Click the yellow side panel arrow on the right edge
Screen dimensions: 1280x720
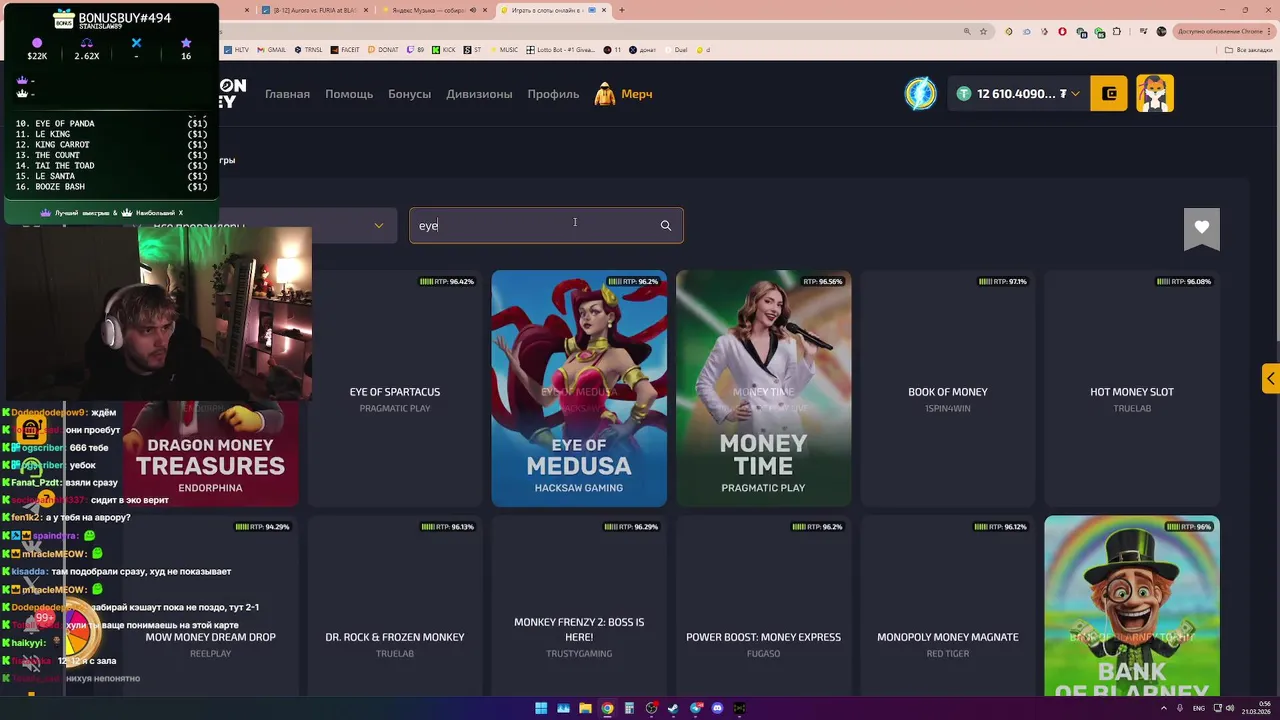pos(1270,378)
